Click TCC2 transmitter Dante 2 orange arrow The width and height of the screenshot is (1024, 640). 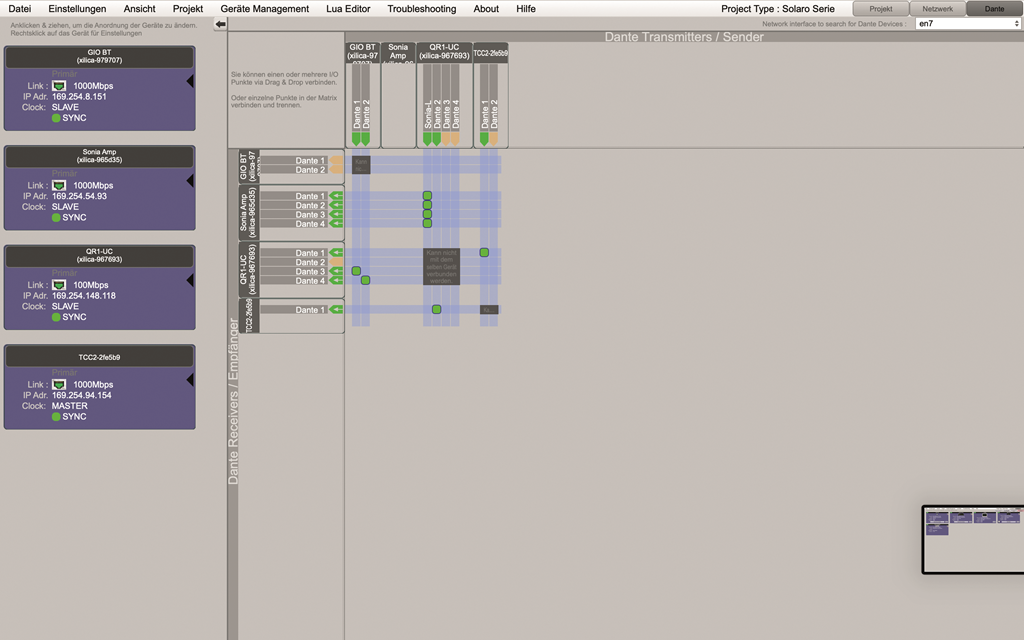[x=494, y=138]
